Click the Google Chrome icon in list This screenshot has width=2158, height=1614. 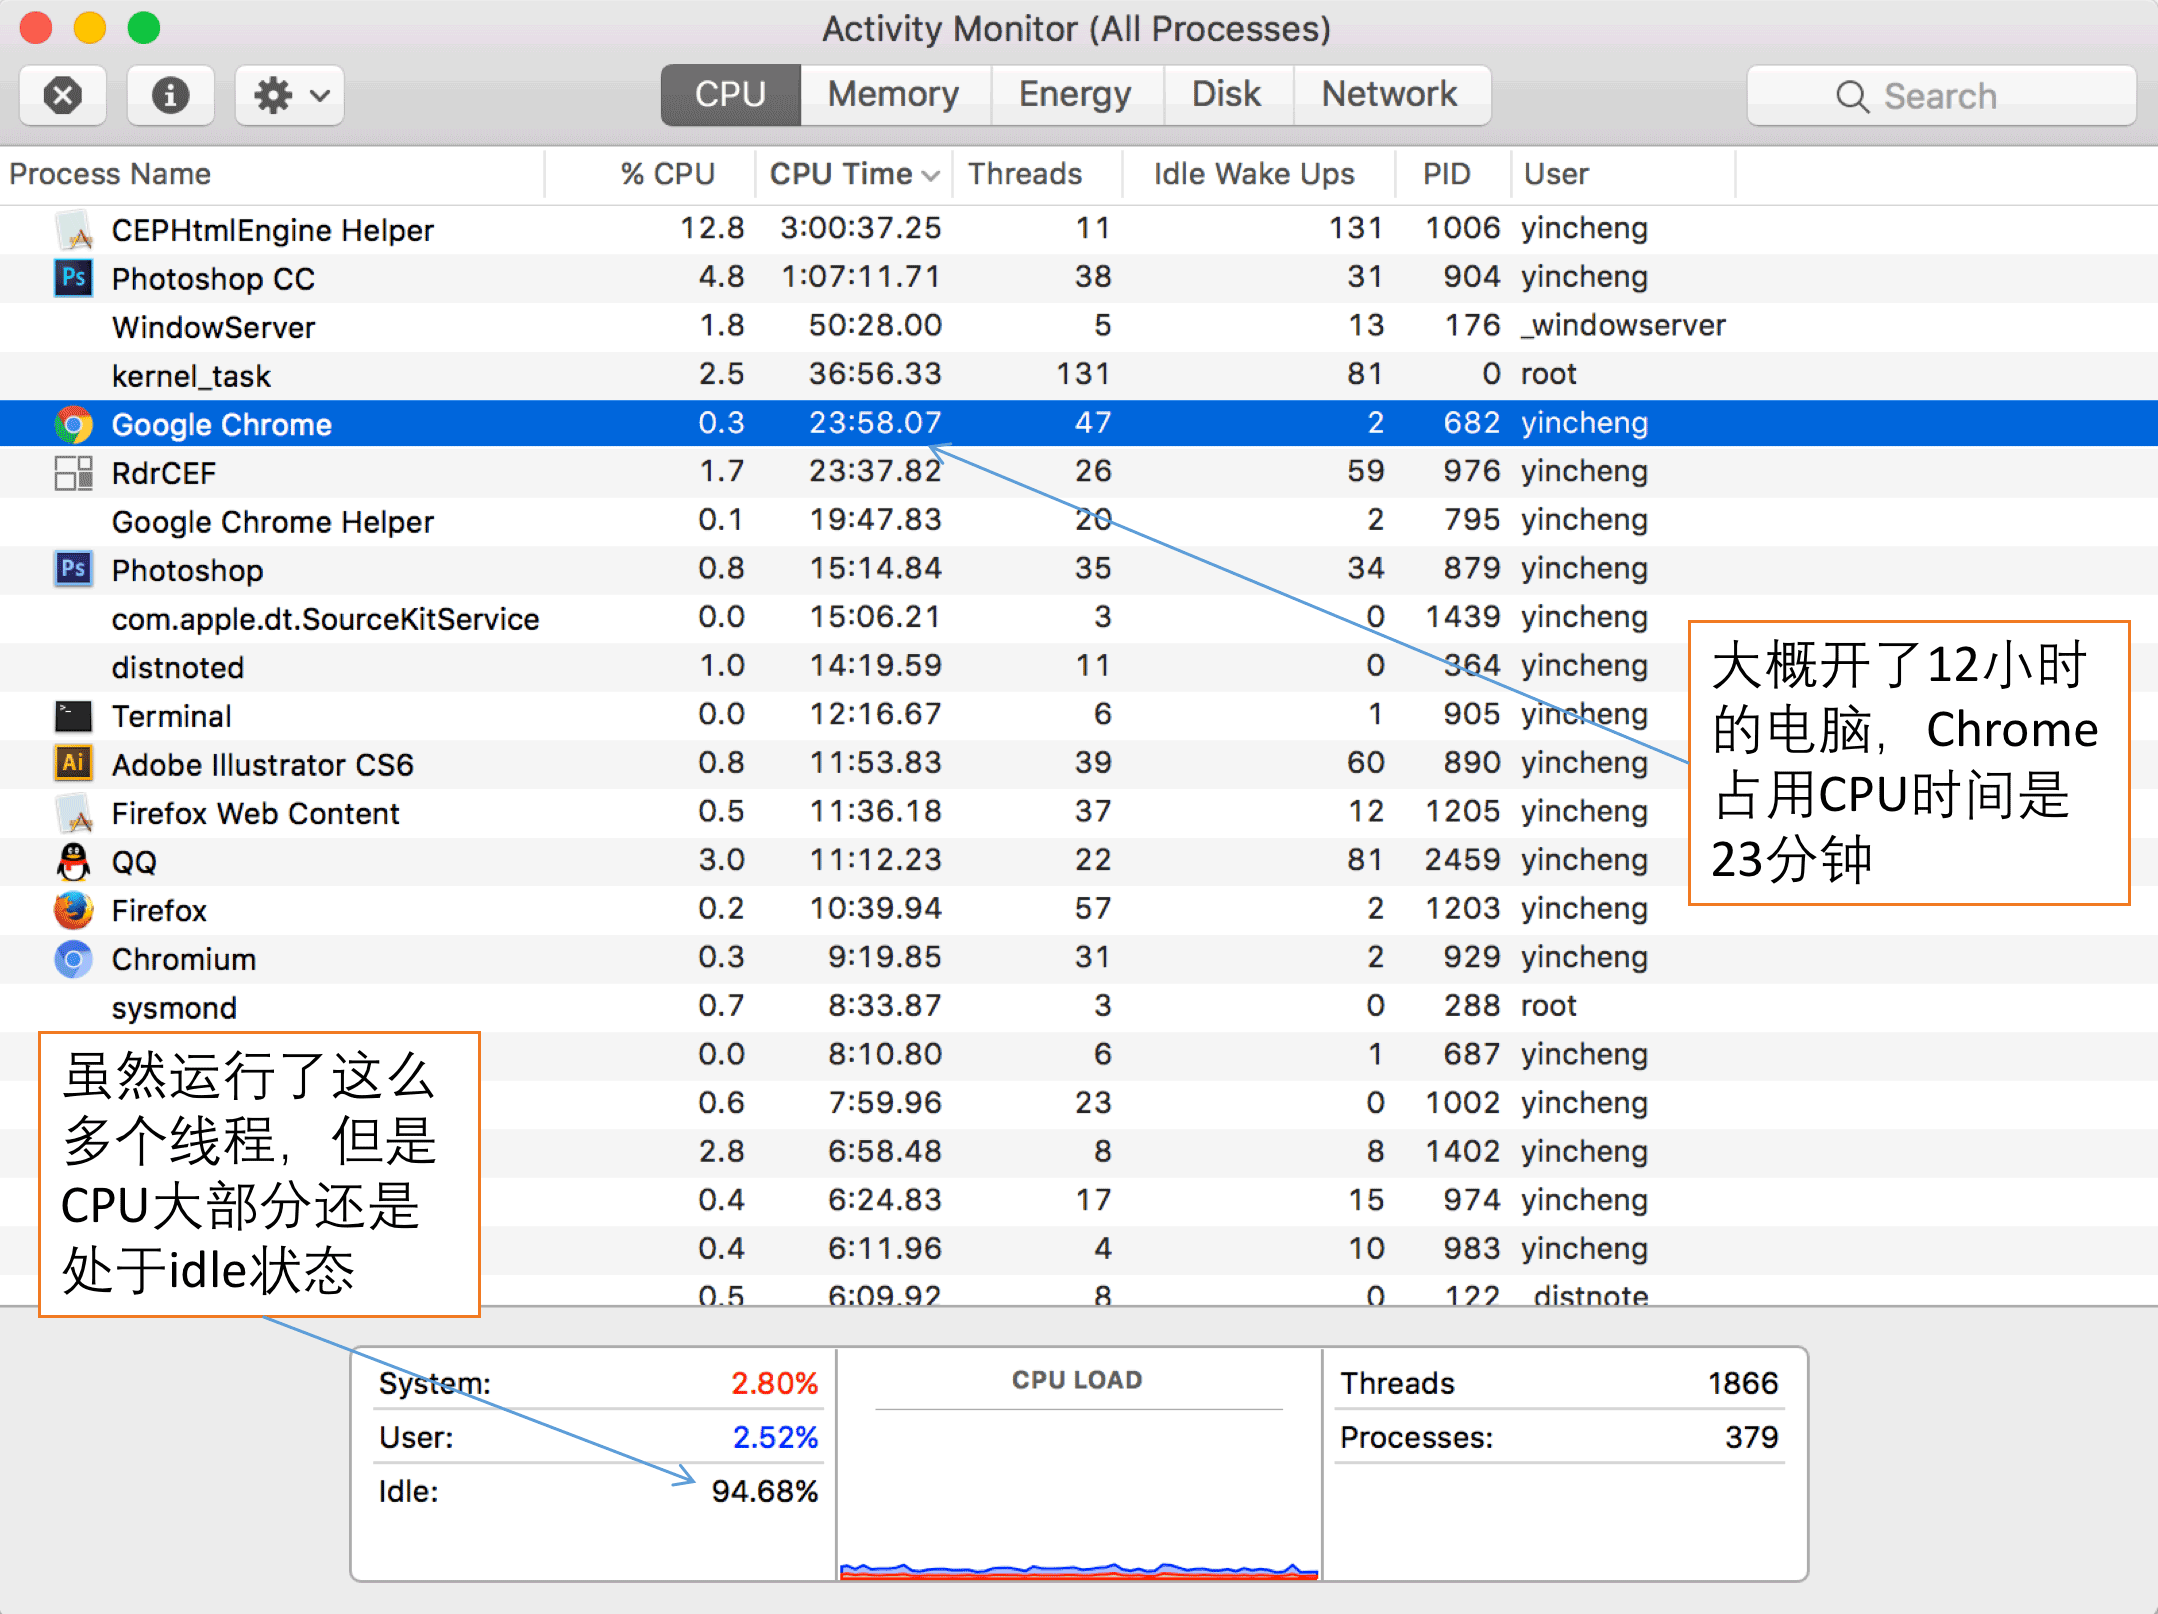pos(73,424)
